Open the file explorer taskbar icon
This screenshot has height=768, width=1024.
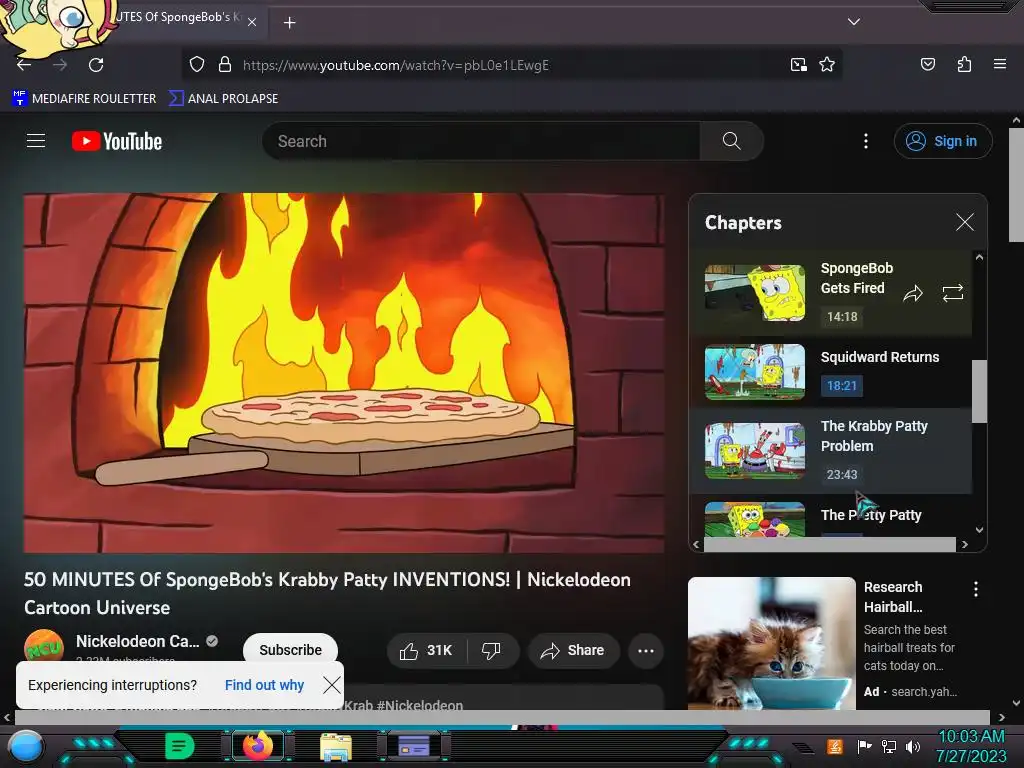click(x=336, y=747)
